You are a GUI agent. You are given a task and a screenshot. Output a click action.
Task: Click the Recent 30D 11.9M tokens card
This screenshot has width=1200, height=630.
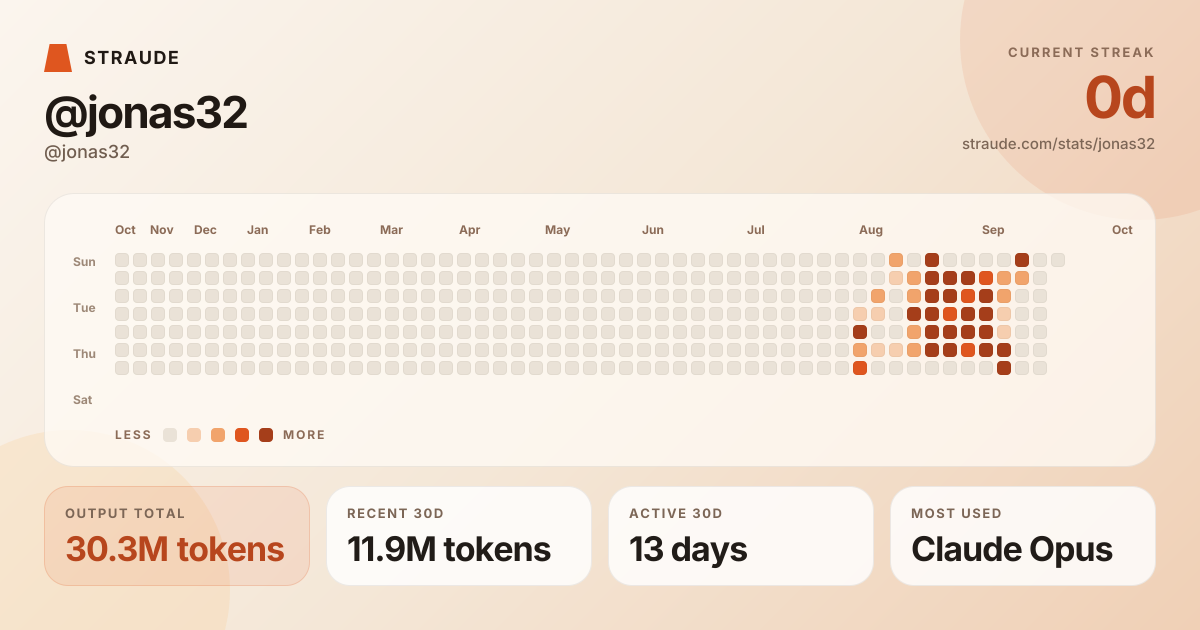pyautogui.click(x=459, y=536)
